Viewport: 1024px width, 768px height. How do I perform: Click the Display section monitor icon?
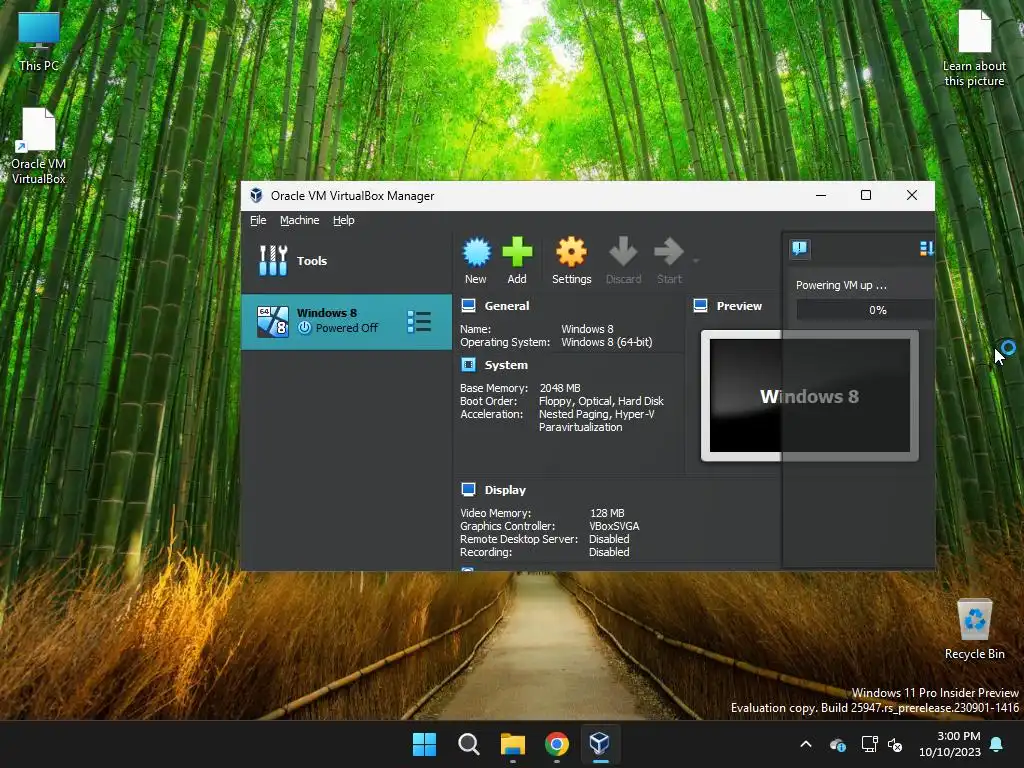[468, 489]
